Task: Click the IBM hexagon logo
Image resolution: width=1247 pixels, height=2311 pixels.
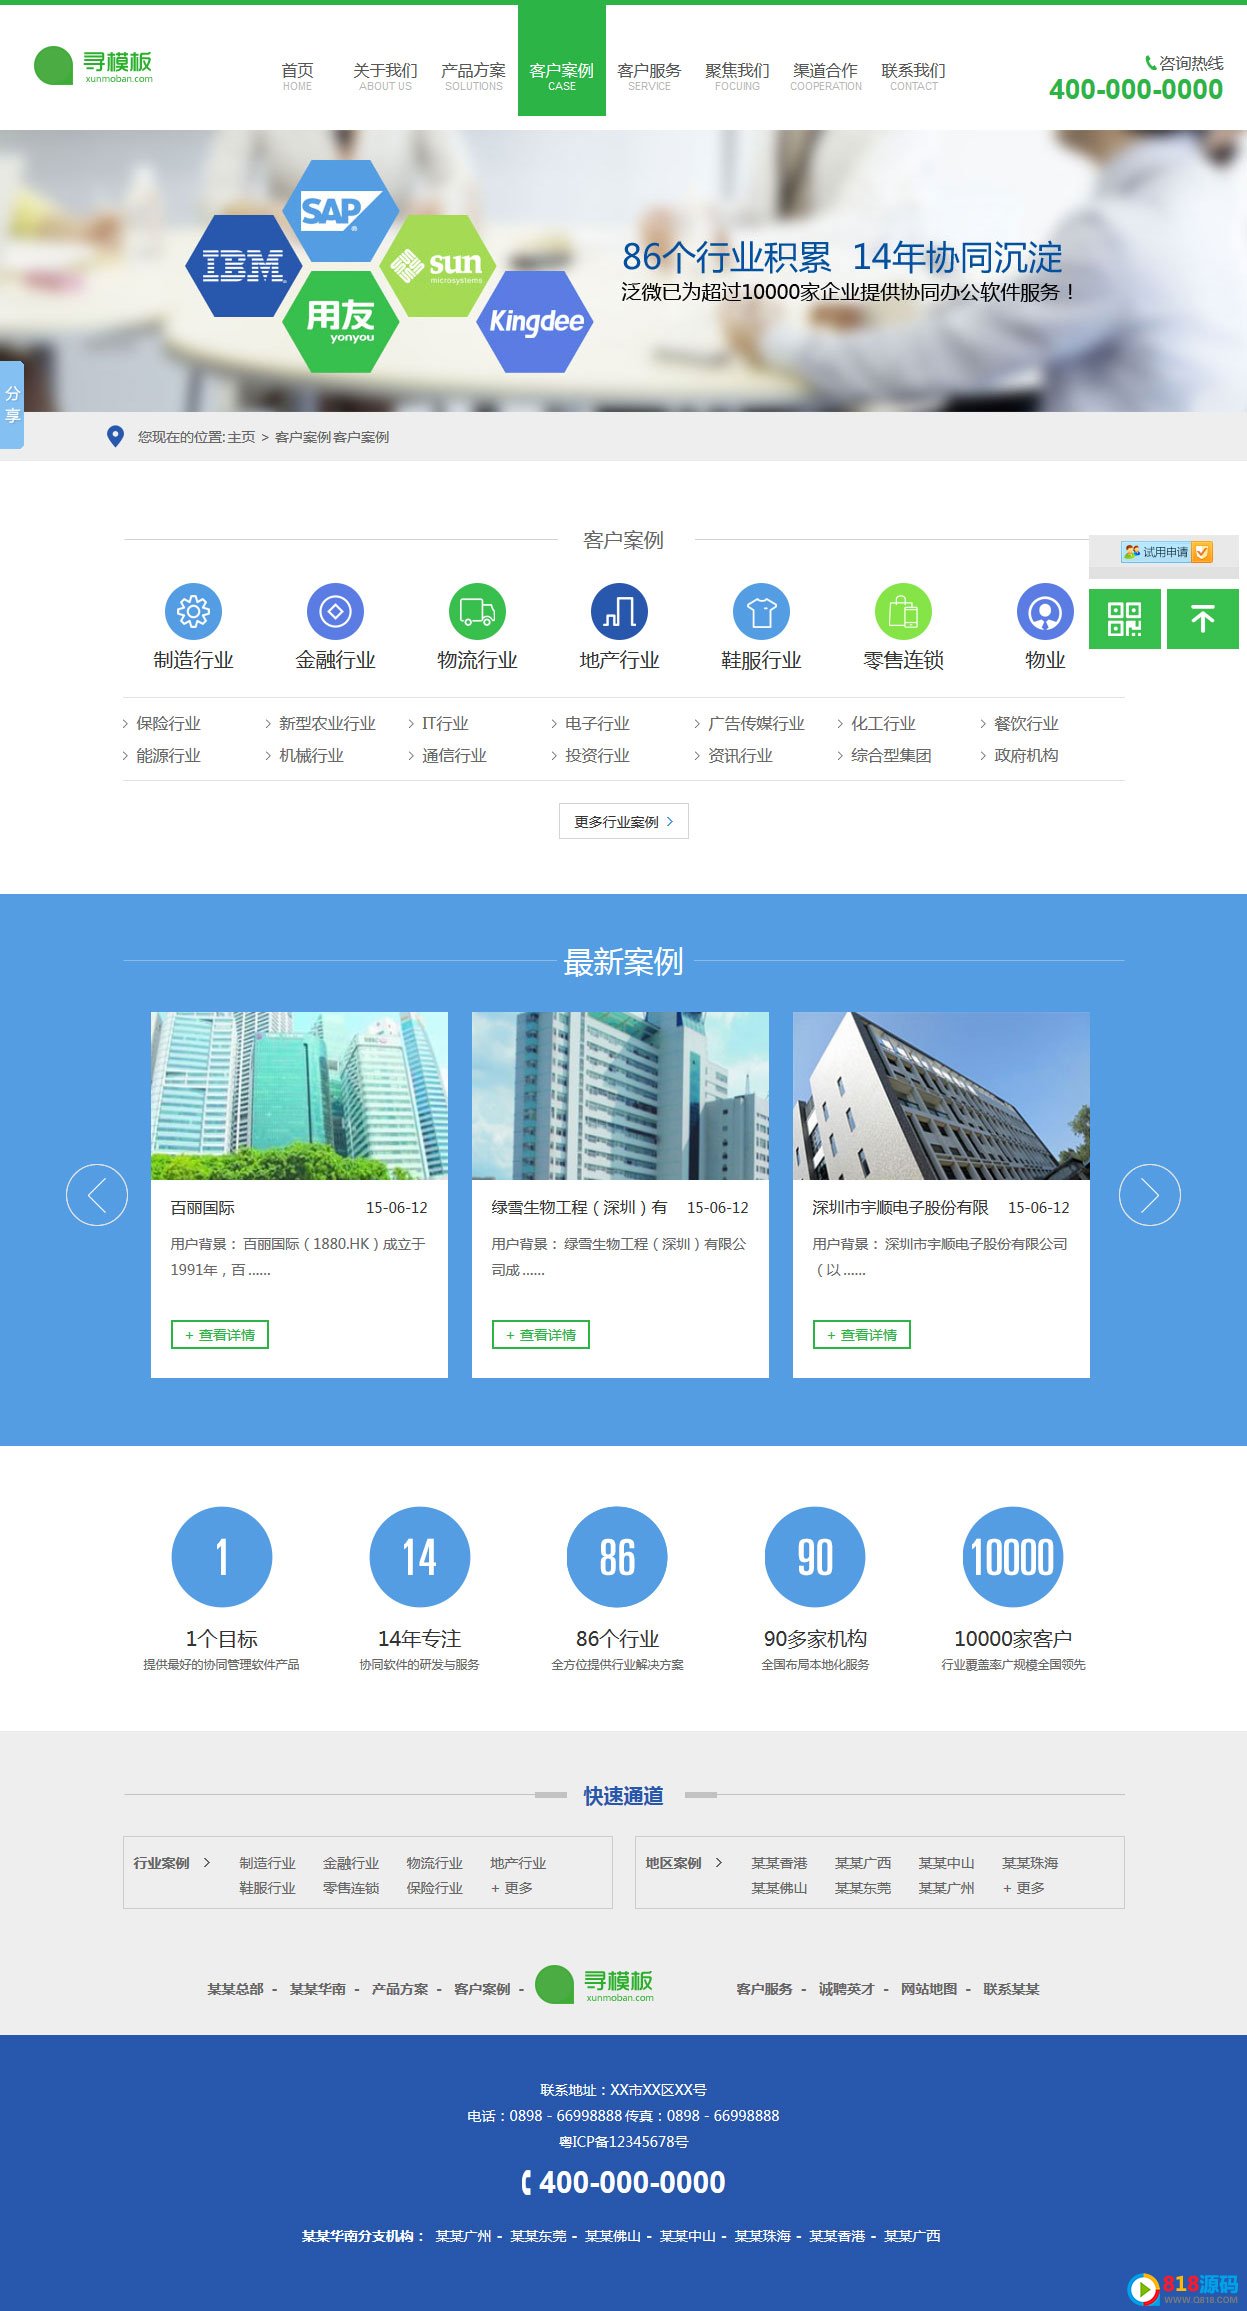Action: click(x=243, y=266)
